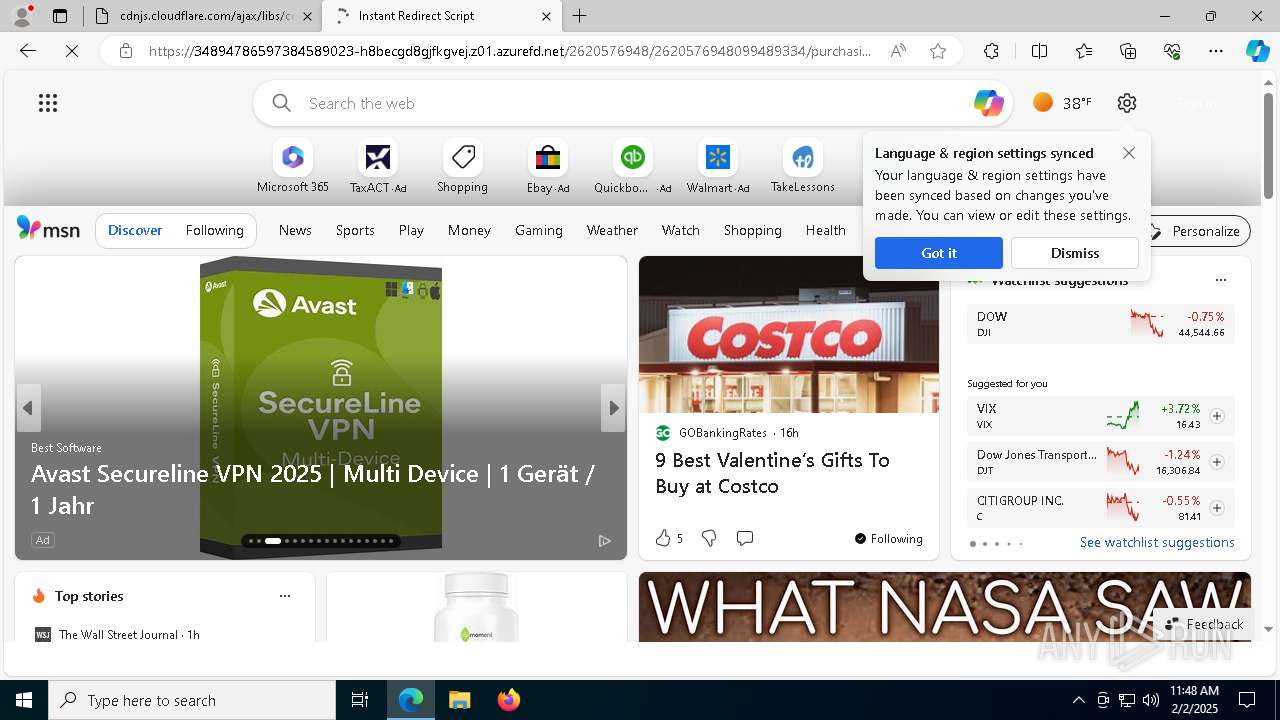Click the Got it button
1280x720 pixels.
pos(939,253)
